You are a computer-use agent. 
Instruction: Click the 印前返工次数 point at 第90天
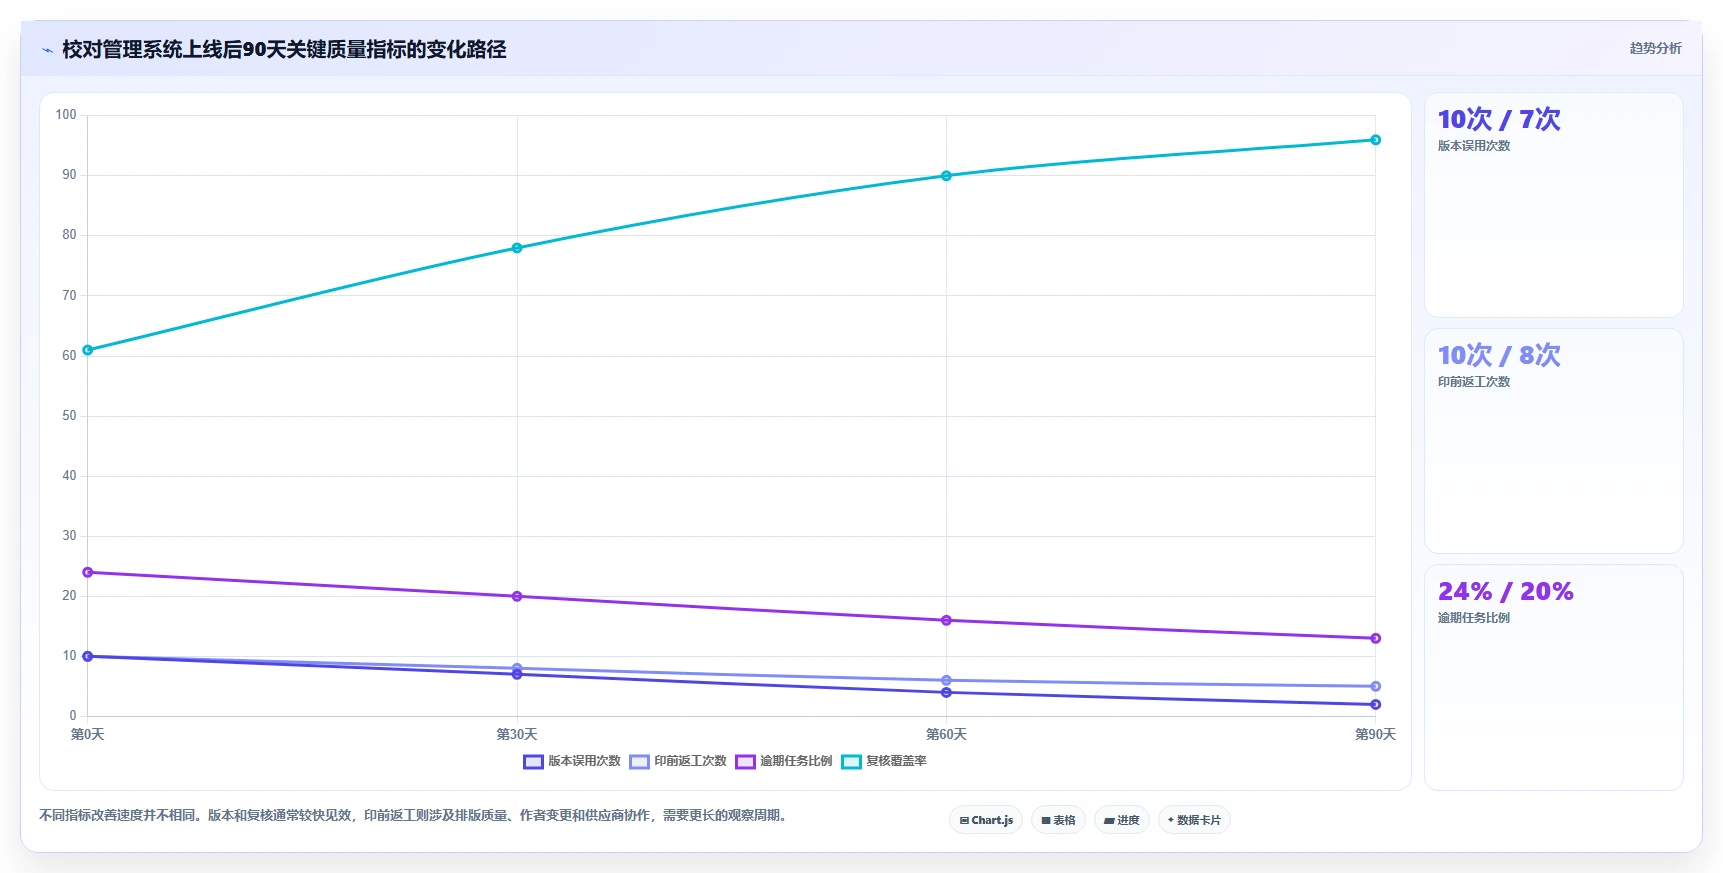coord(1375,687)
